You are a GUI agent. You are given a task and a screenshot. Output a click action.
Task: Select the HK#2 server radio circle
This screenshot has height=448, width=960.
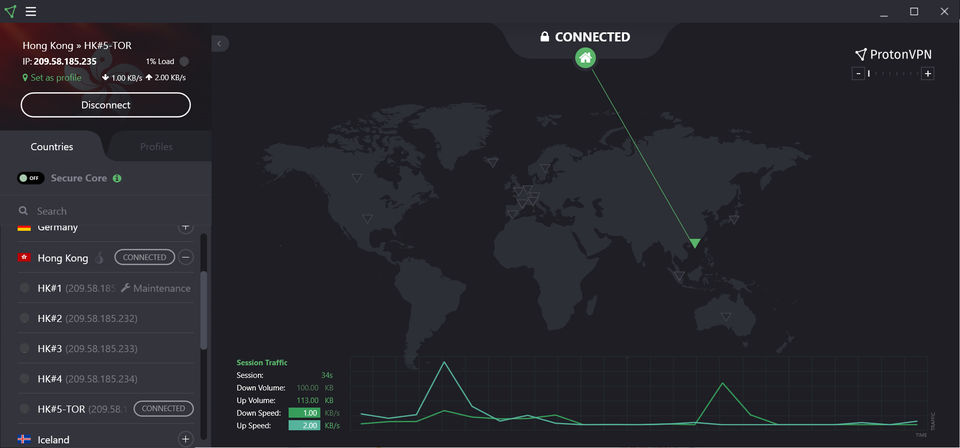pyautogui.click(x=25, y=318)
